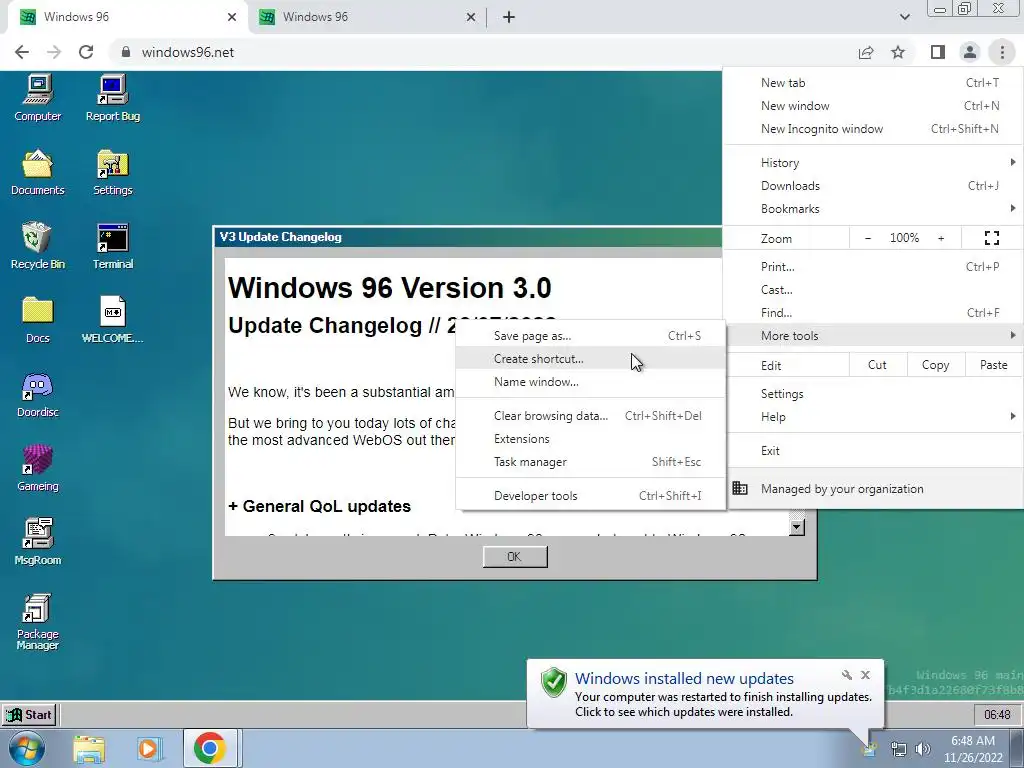Choose Print... in the menu
Screen dimensions: 1024x768
click(x=874, y=266)
